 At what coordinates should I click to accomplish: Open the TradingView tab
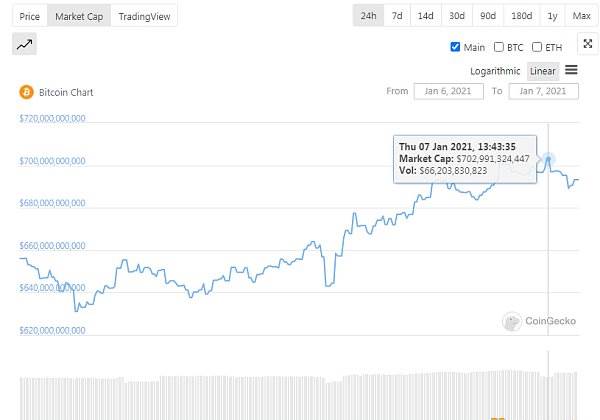pyautogui.click(x=144, y=16)
